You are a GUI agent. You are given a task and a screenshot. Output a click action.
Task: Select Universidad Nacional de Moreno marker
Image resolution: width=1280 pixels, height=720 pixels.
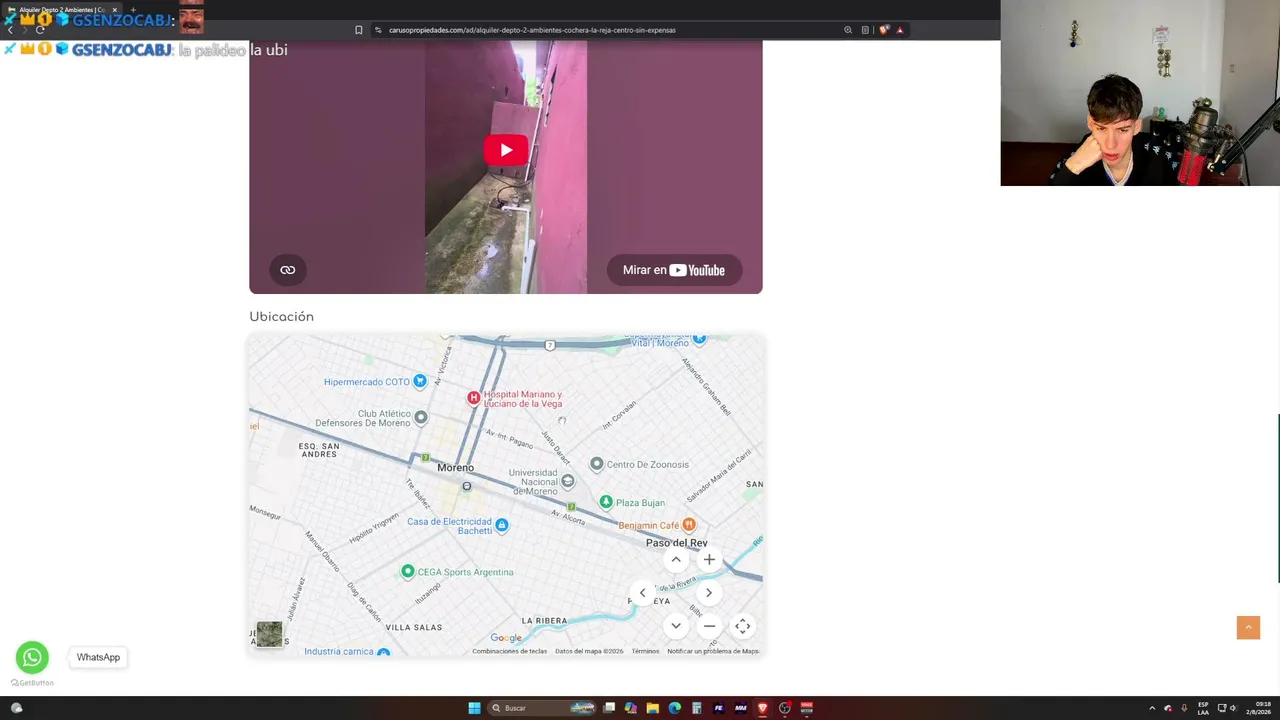tap(568, 481)
